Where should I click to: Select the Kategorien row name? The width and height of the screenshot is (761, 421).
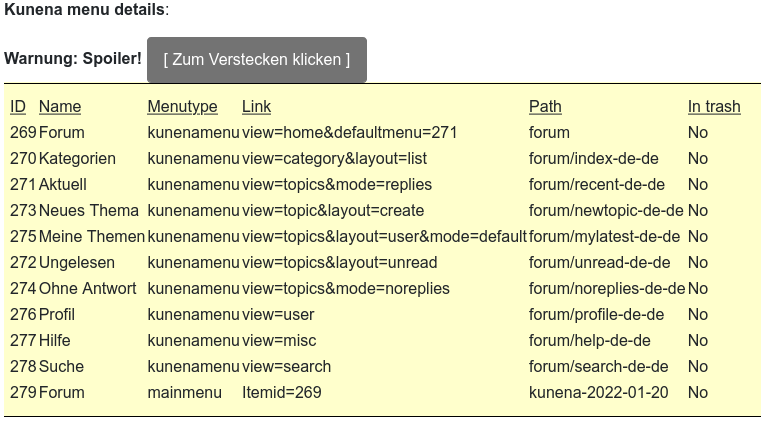[77, 158]
